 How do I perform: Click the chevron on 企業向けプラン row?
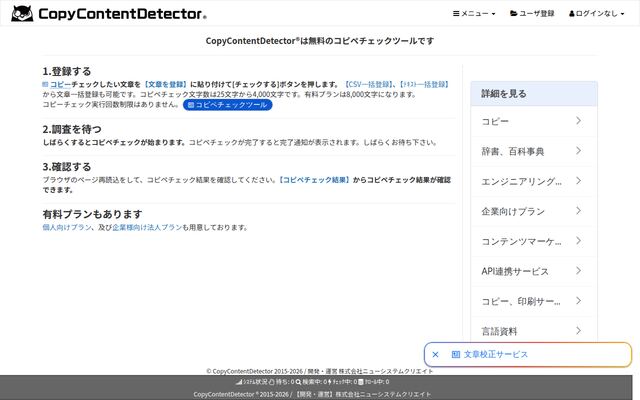578,211
